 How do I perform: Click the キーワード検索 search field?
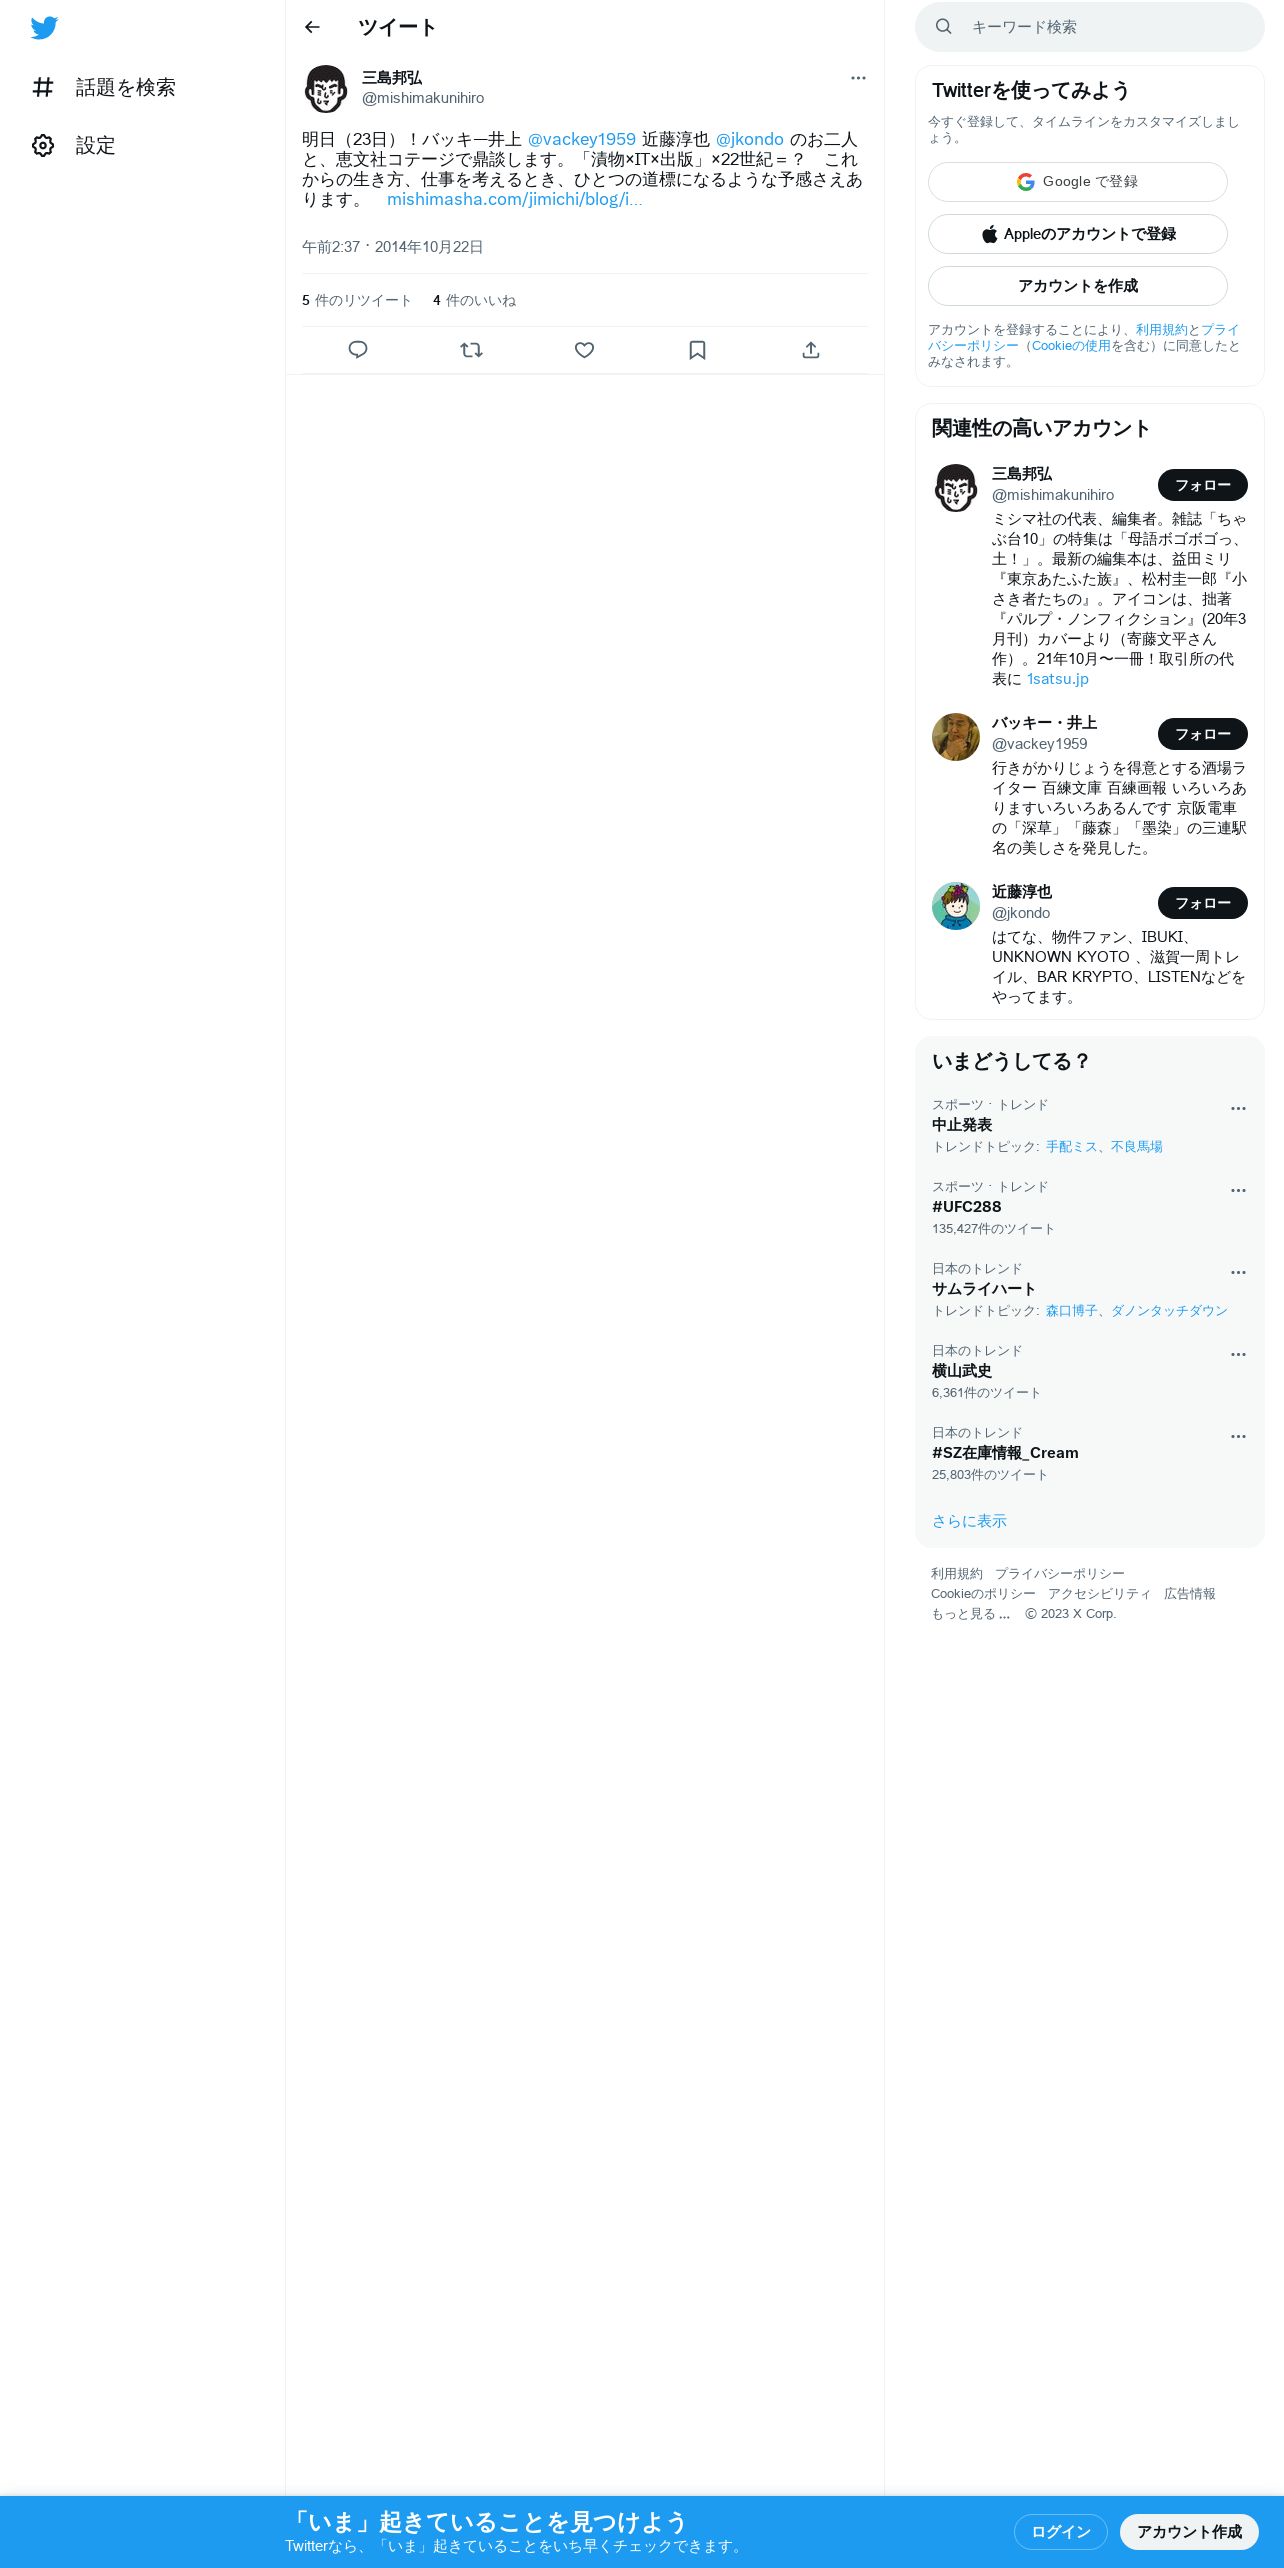point(1090,27)
